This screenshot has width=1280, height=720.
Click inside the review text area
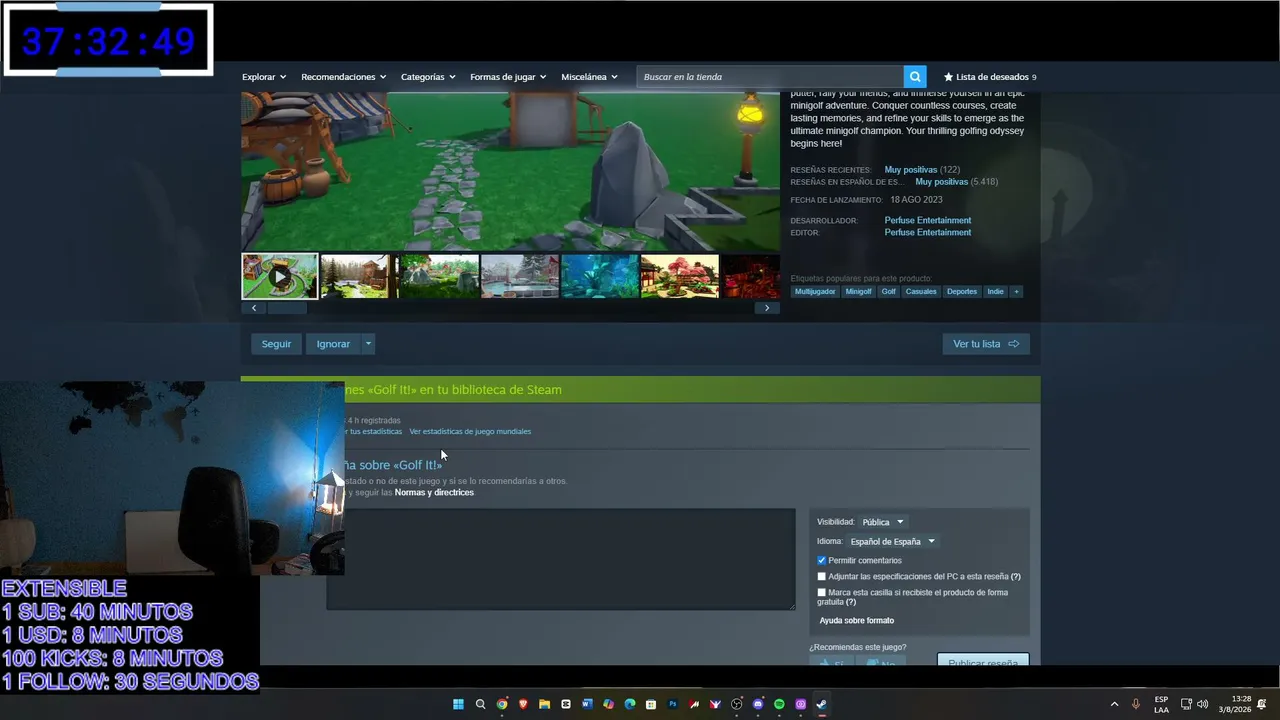click(x=561, y=559)
